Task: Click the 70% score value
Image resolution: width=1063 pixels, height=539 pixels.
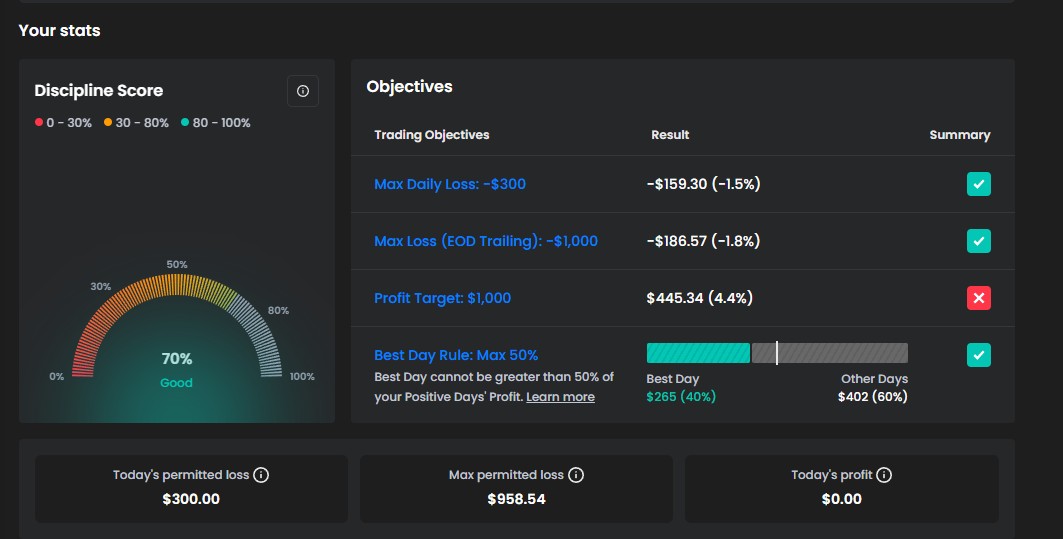Action: pos(176,359)
